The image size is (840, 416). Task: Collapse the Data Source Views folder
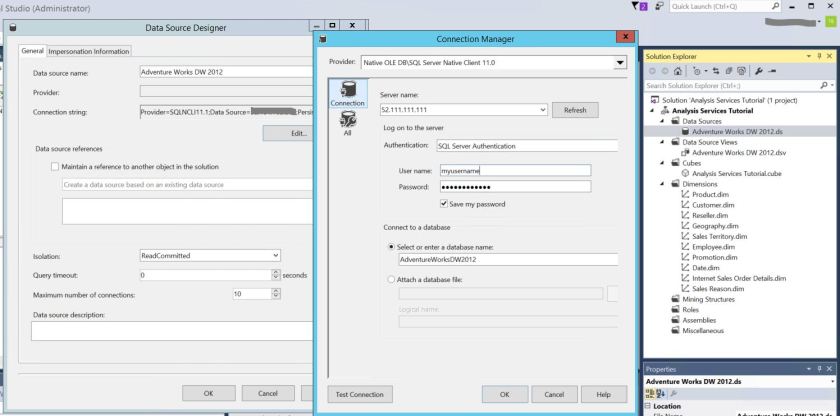(x=662, y=142)
